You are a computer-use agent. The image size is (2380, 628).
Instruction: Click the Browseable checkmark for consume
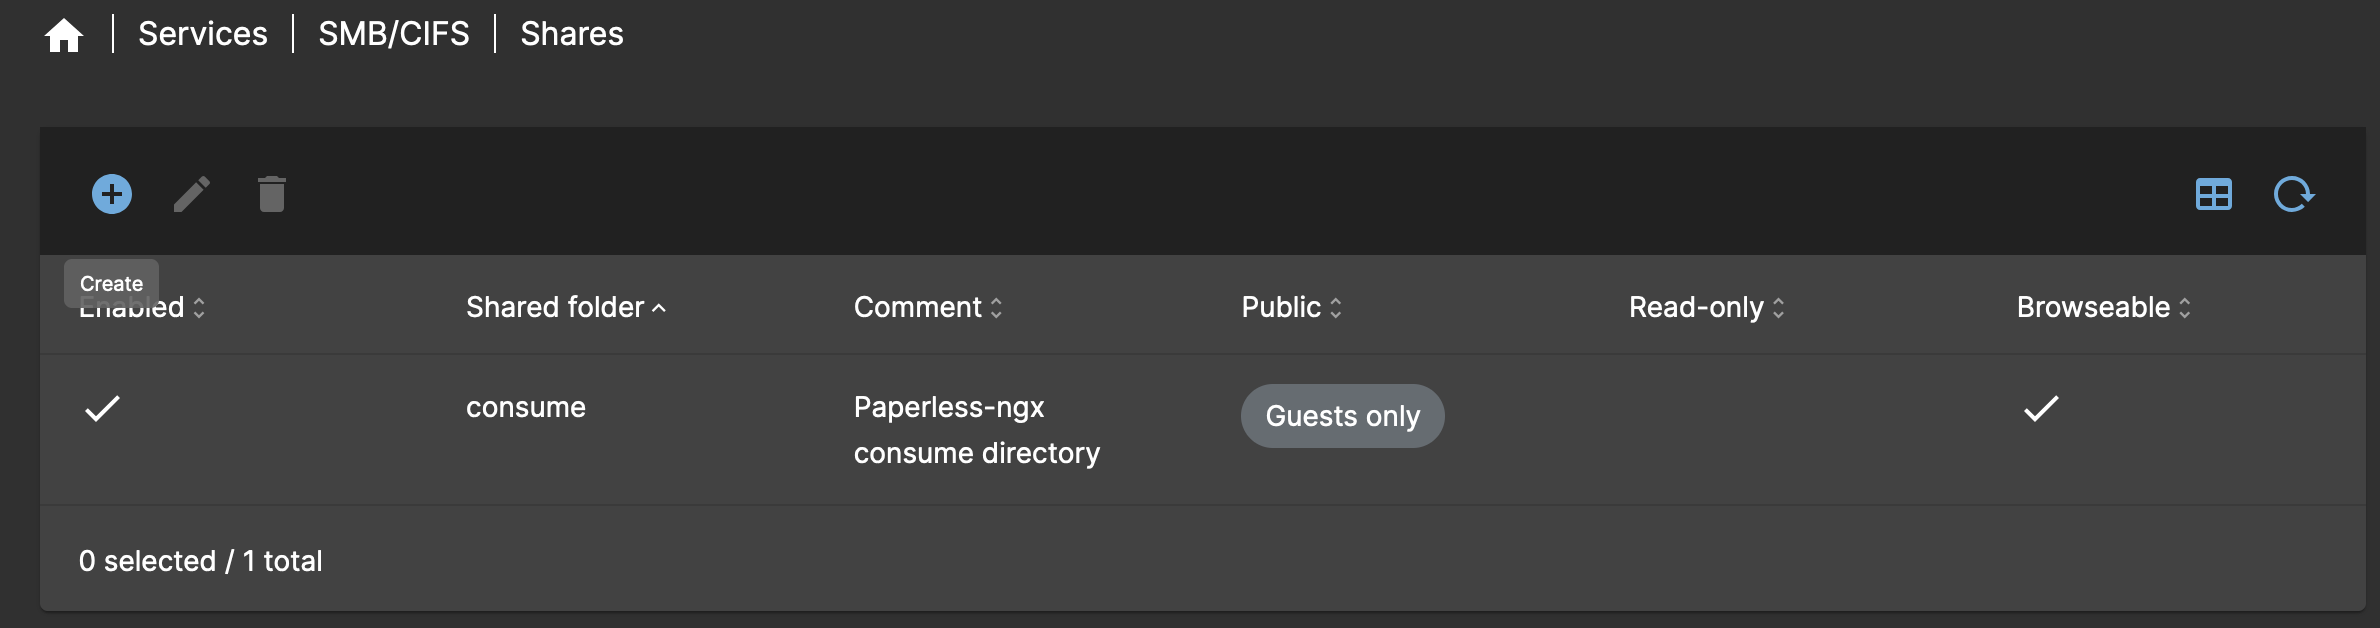click(x=2041, y=408)
